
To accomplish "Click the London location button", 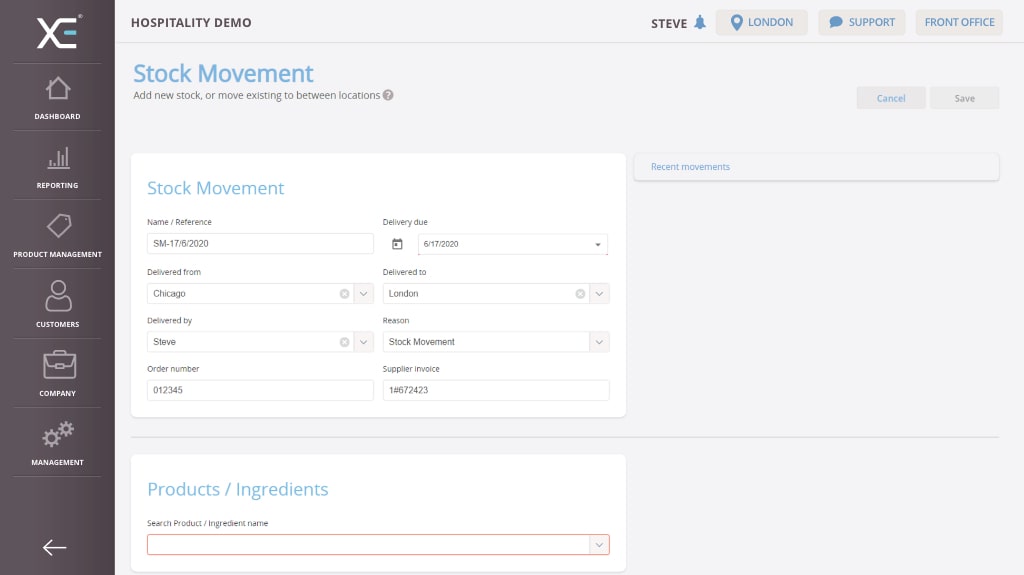I will (761, 23).
